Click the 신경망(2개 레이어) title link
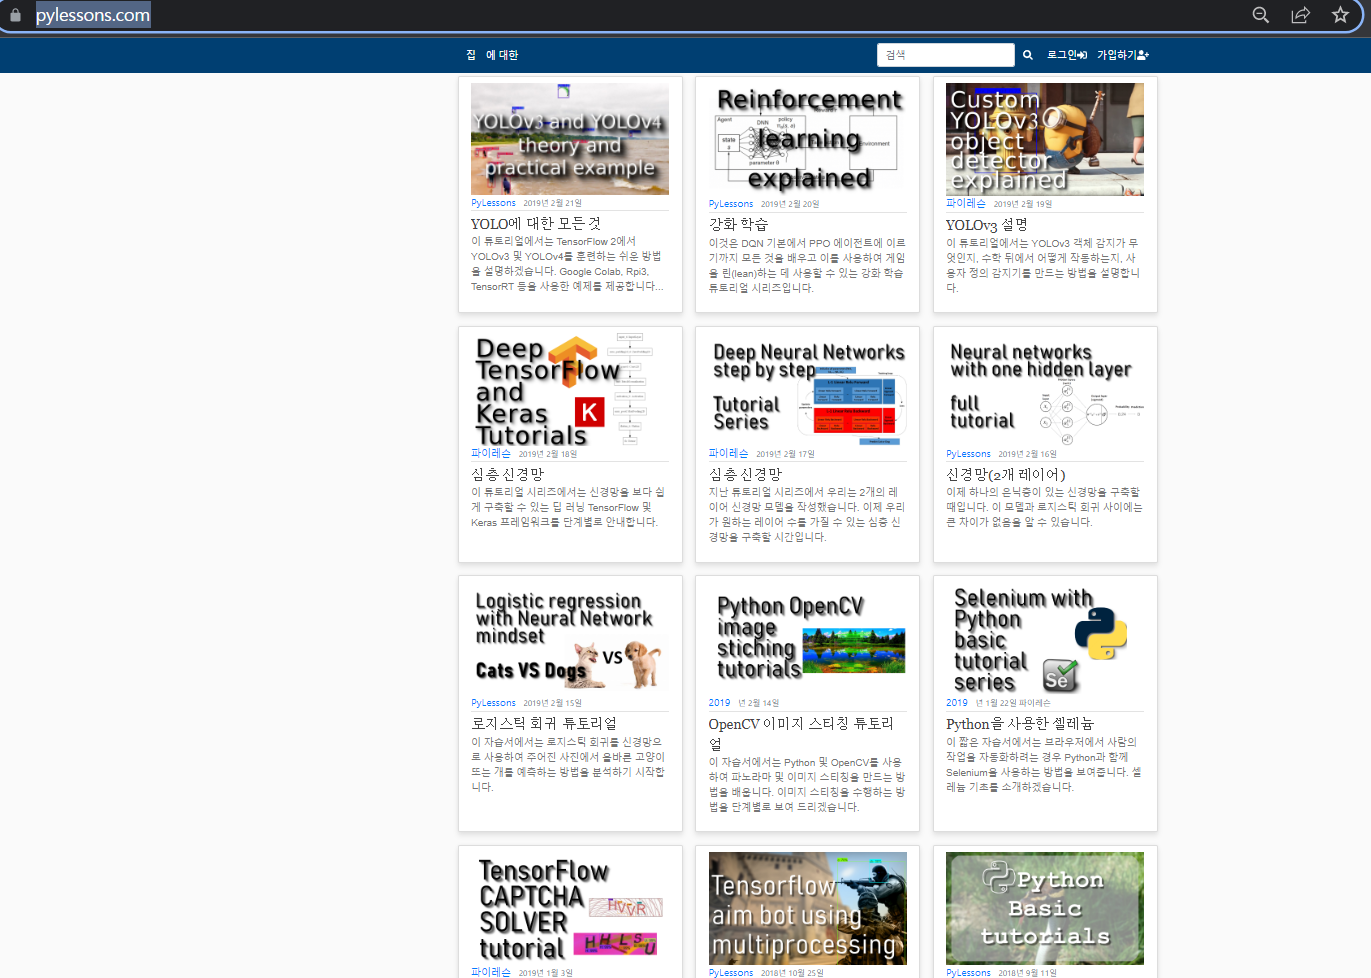Screen dimensions: 1371x978 point(1006,474)
